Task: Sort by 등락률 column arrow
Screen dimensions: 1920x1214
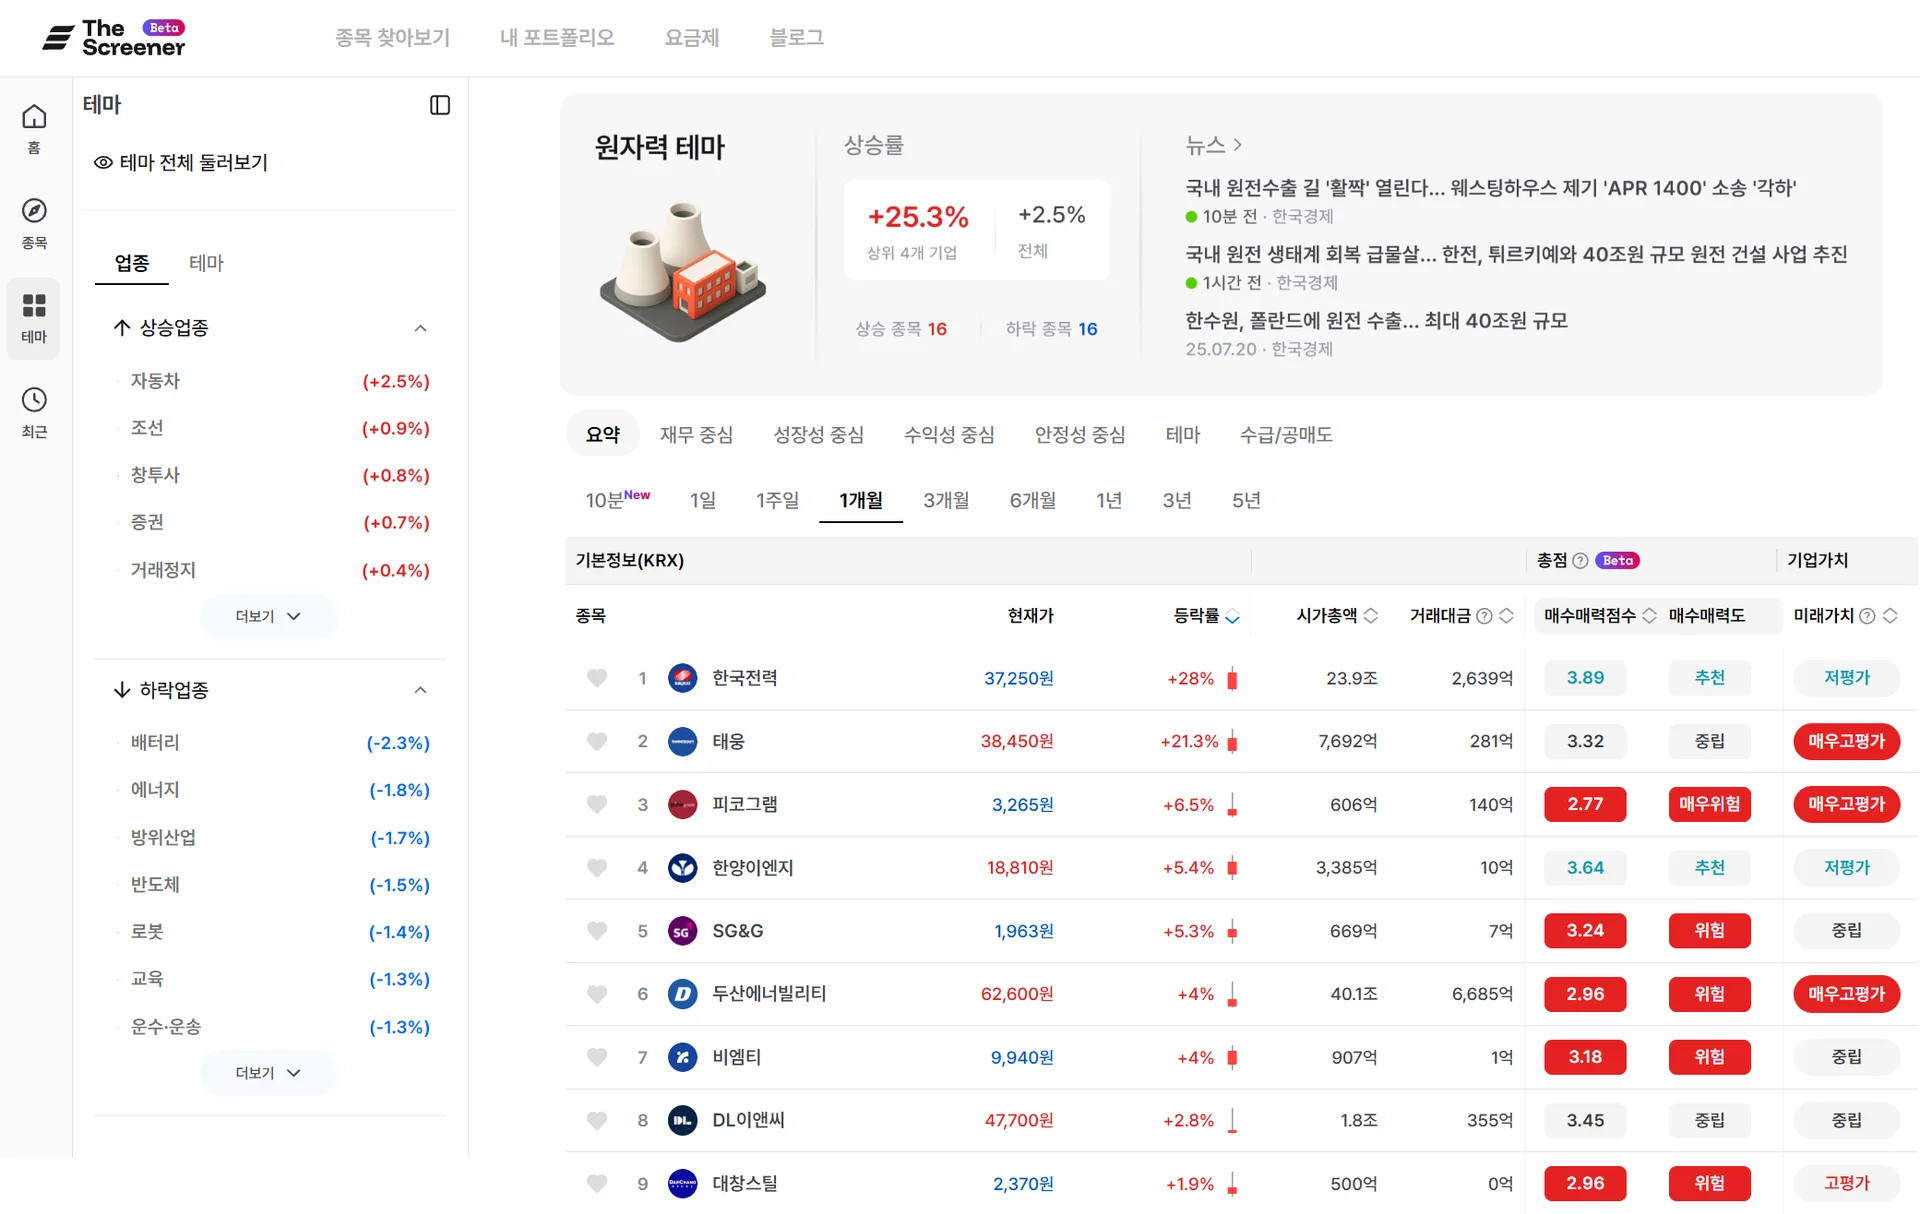Action: coord(1232,617)
